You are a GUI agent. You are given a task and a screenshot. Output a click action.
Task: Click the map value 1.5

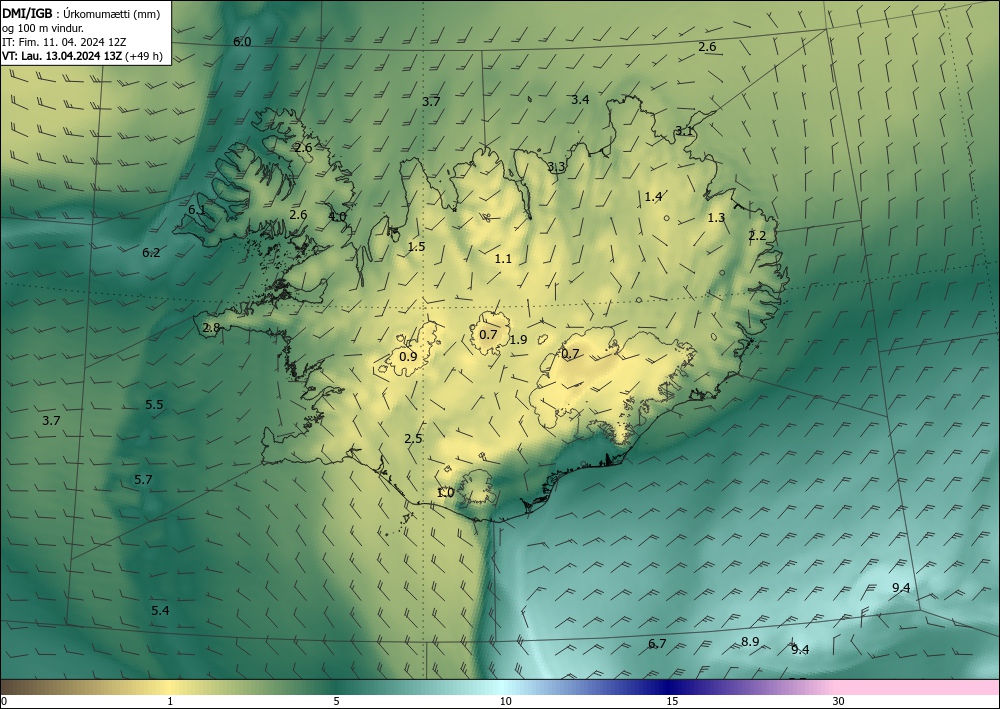click(x=416, y=247)
